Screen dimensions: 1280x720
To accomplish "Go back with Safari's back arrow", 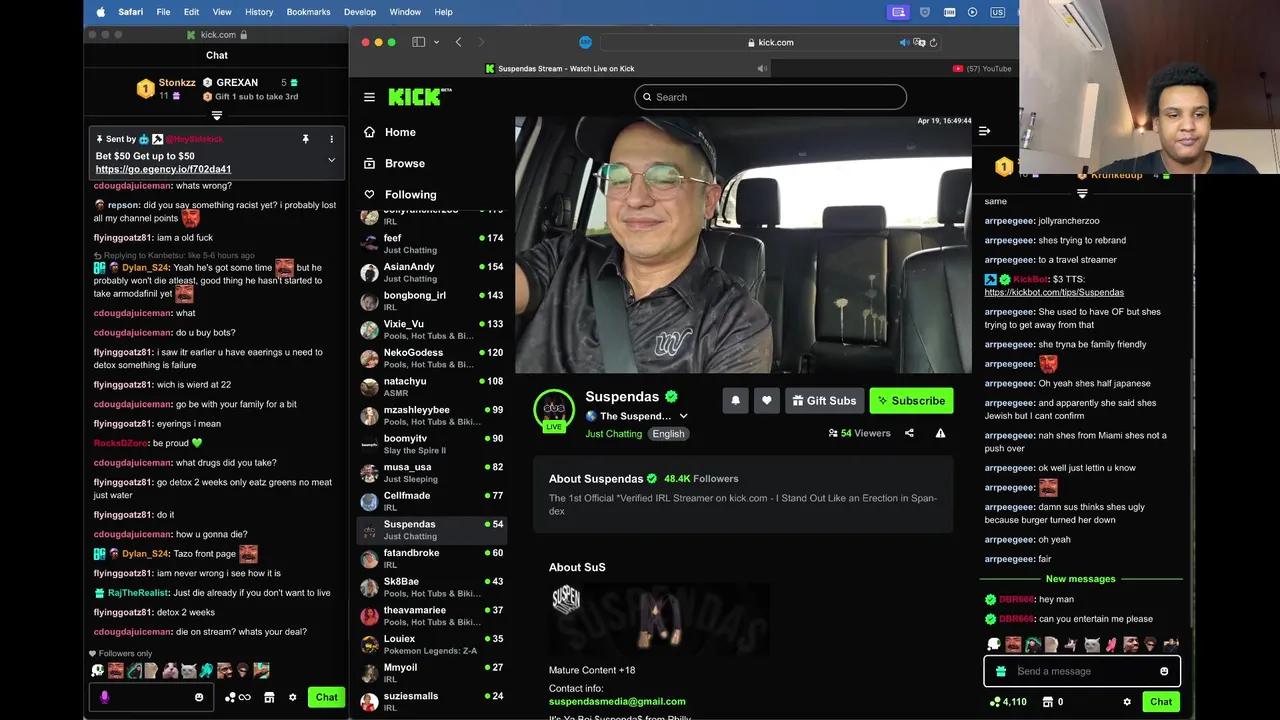I will (458, 42).
